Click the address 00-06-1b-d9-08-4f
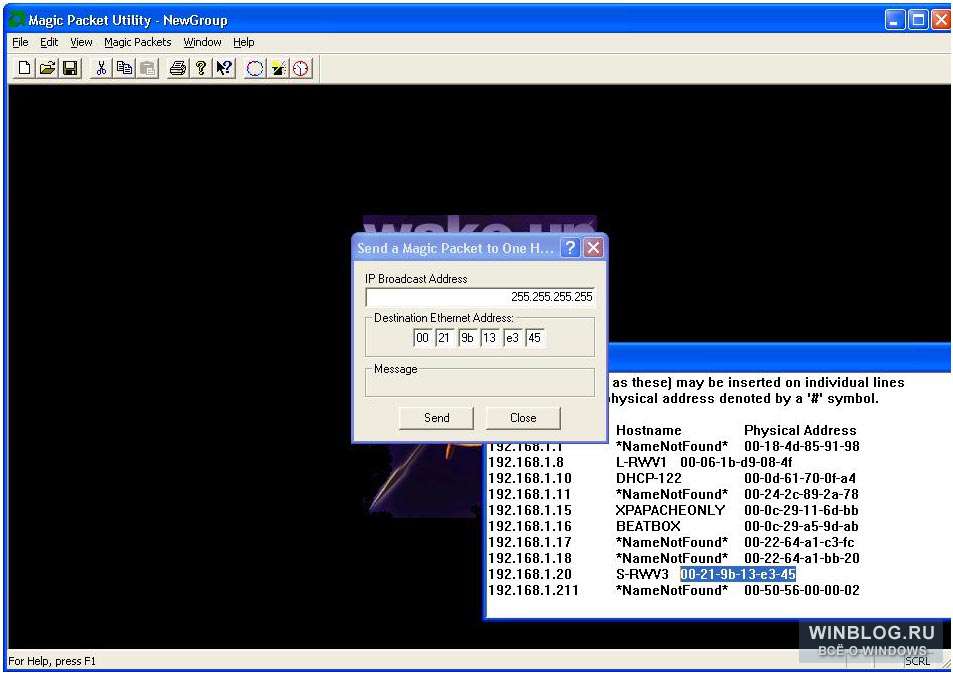Image resolution: width=953 pixels, height=674 pixels. coord(736,463)
